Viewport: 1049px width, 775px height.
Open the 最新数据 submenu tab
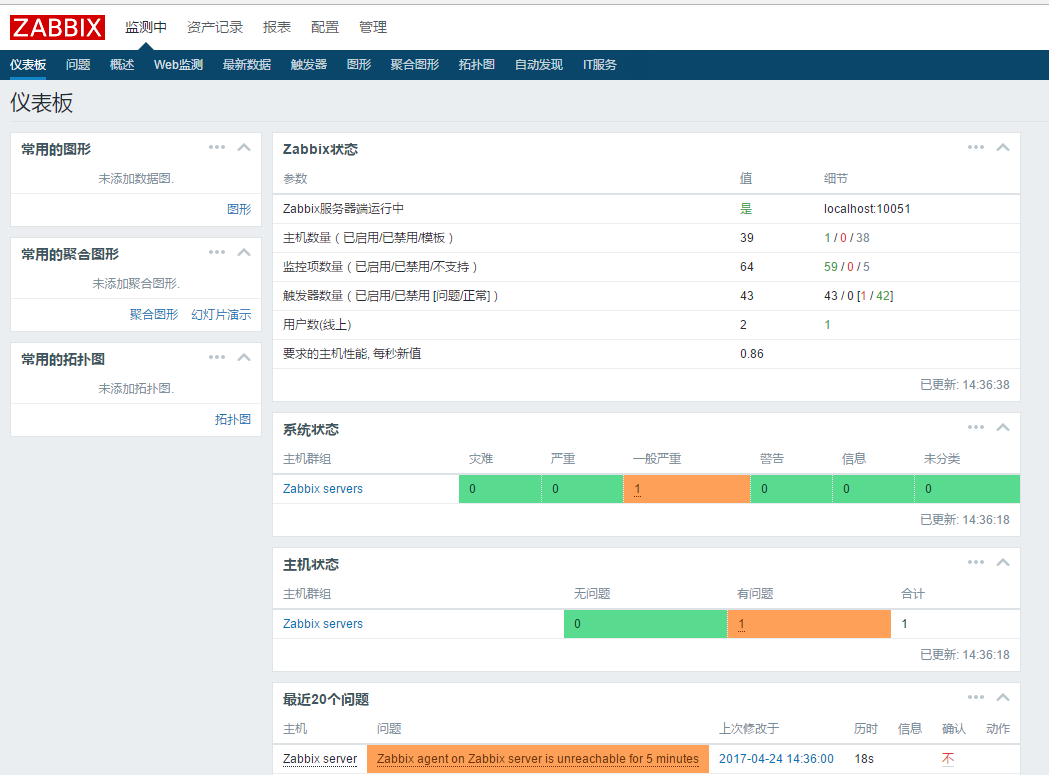[247, 65]
